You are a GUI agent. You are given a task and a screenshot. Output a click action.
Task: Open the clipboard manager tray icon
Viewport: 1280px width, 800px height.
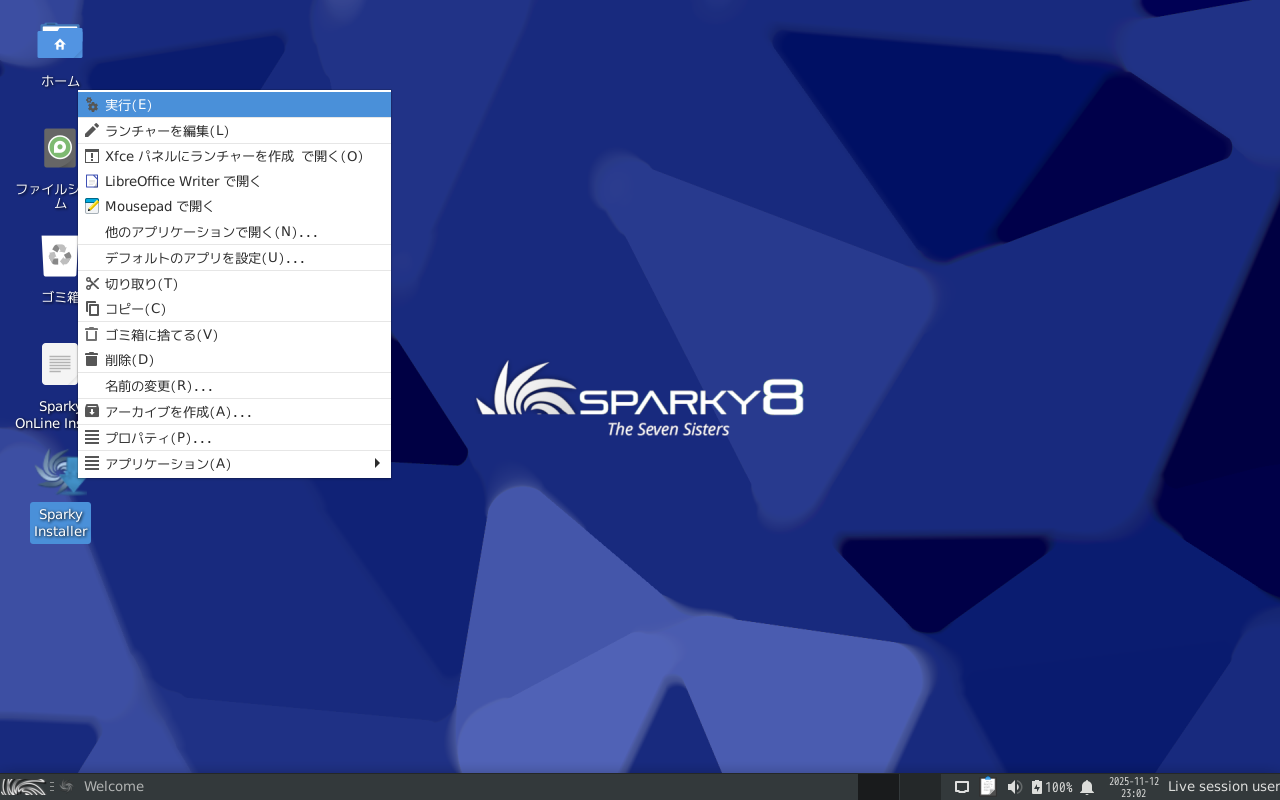click(x=988, y=787)
